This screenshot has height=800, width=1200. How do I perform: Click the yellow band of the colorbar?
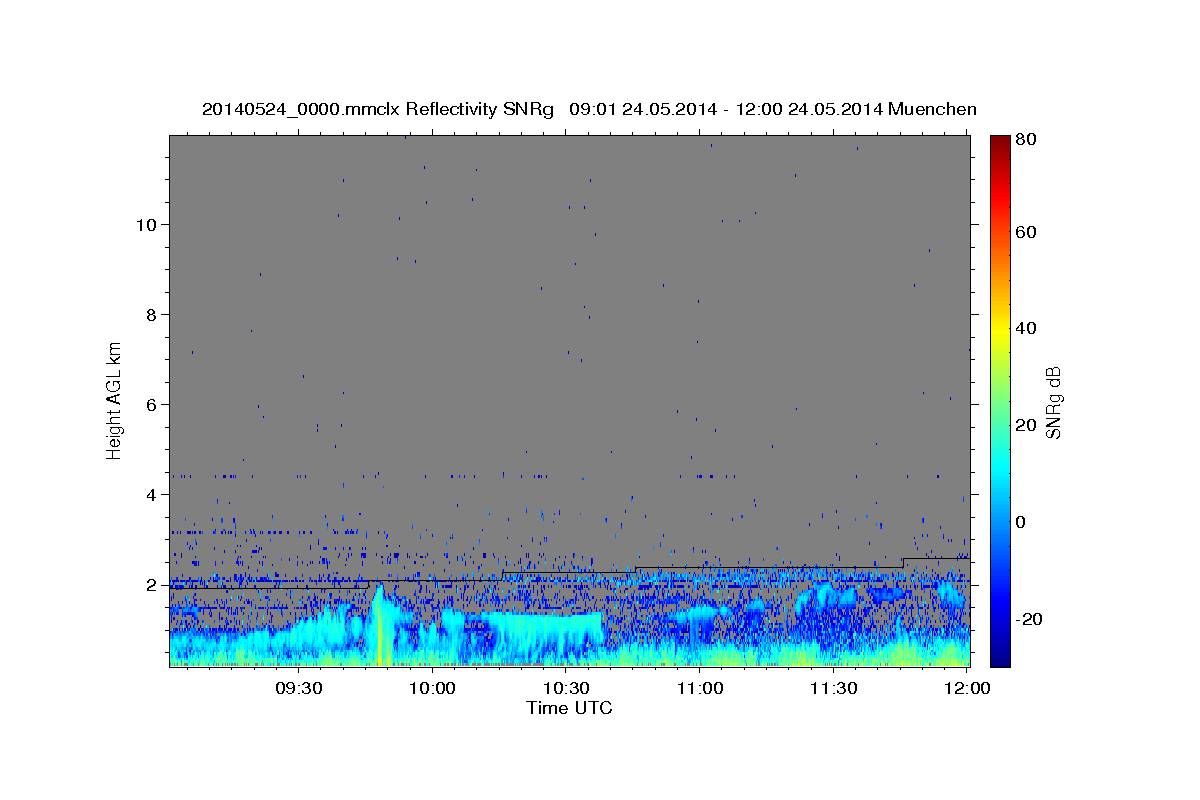pos(1000,330)
